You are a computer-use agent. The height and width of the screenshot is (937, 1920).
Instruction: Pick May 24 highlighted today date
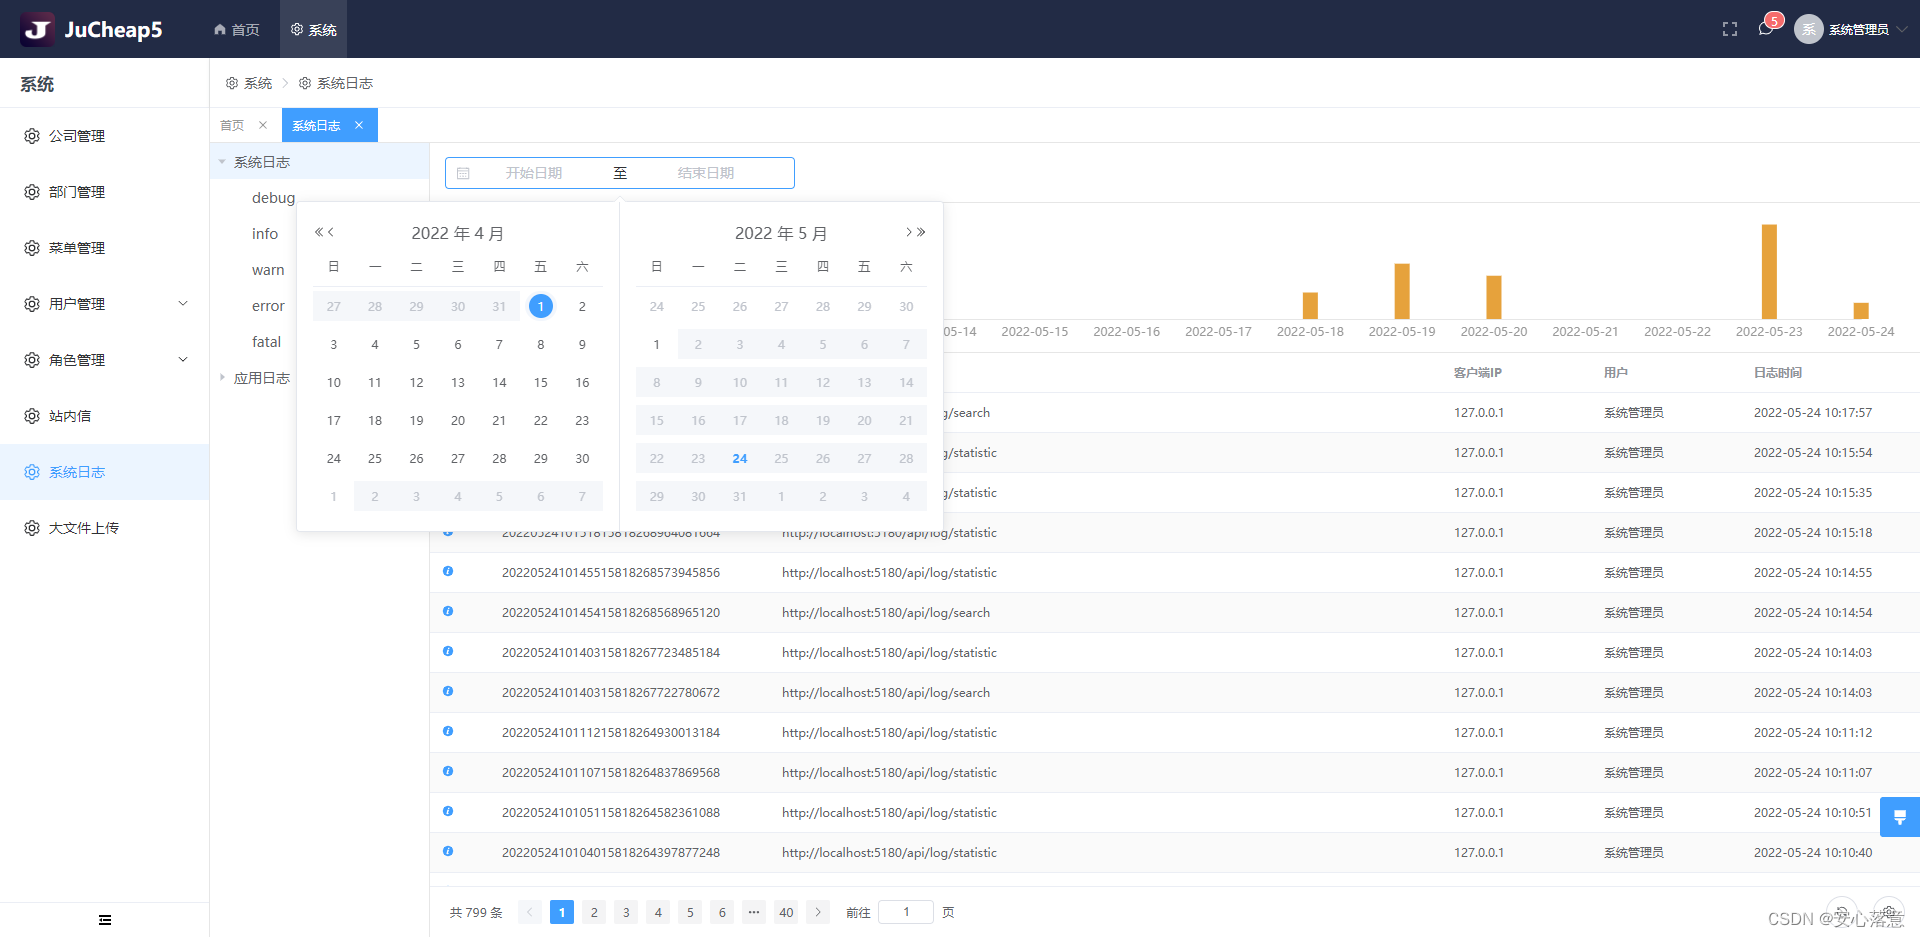pyautogui.click(x=740, y=458)
